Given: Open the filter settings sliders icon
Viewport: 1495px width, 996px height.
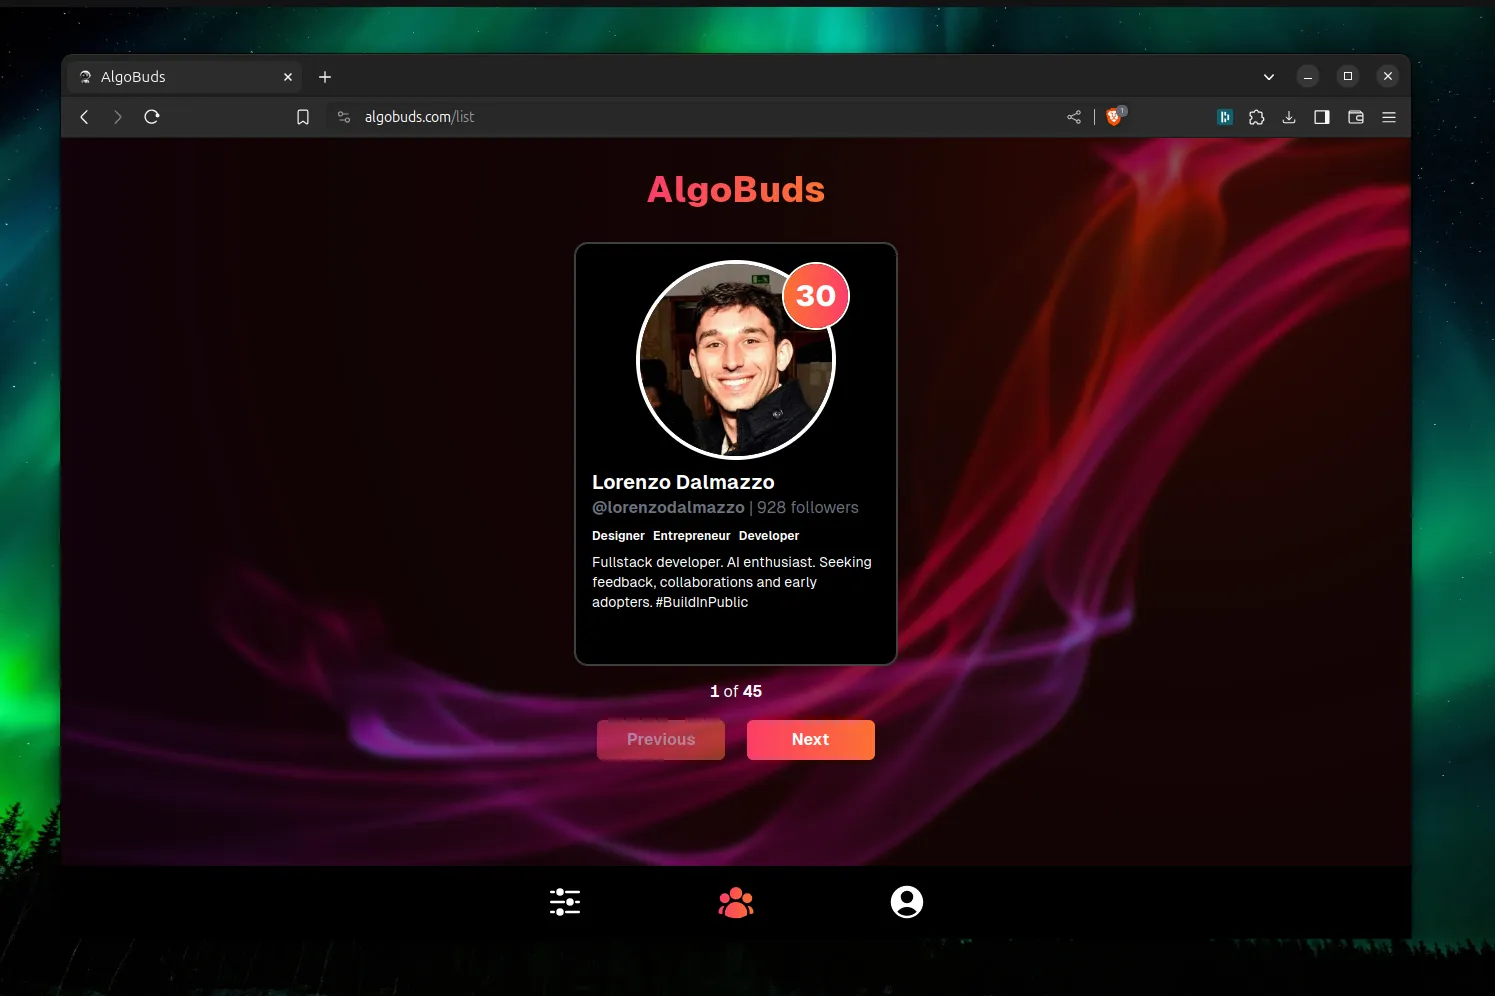Looking at the screenshot, I should [x=565, y=902].
